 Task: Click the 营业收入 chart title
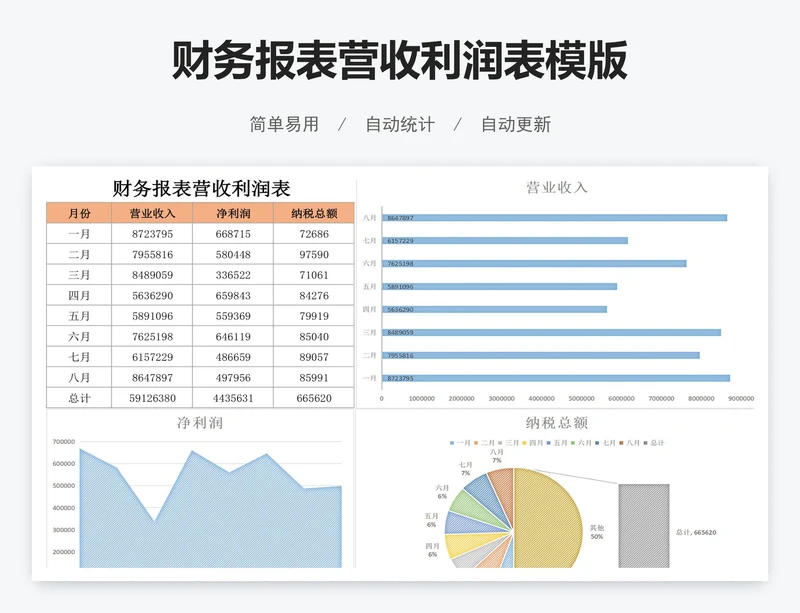[557, 187]
